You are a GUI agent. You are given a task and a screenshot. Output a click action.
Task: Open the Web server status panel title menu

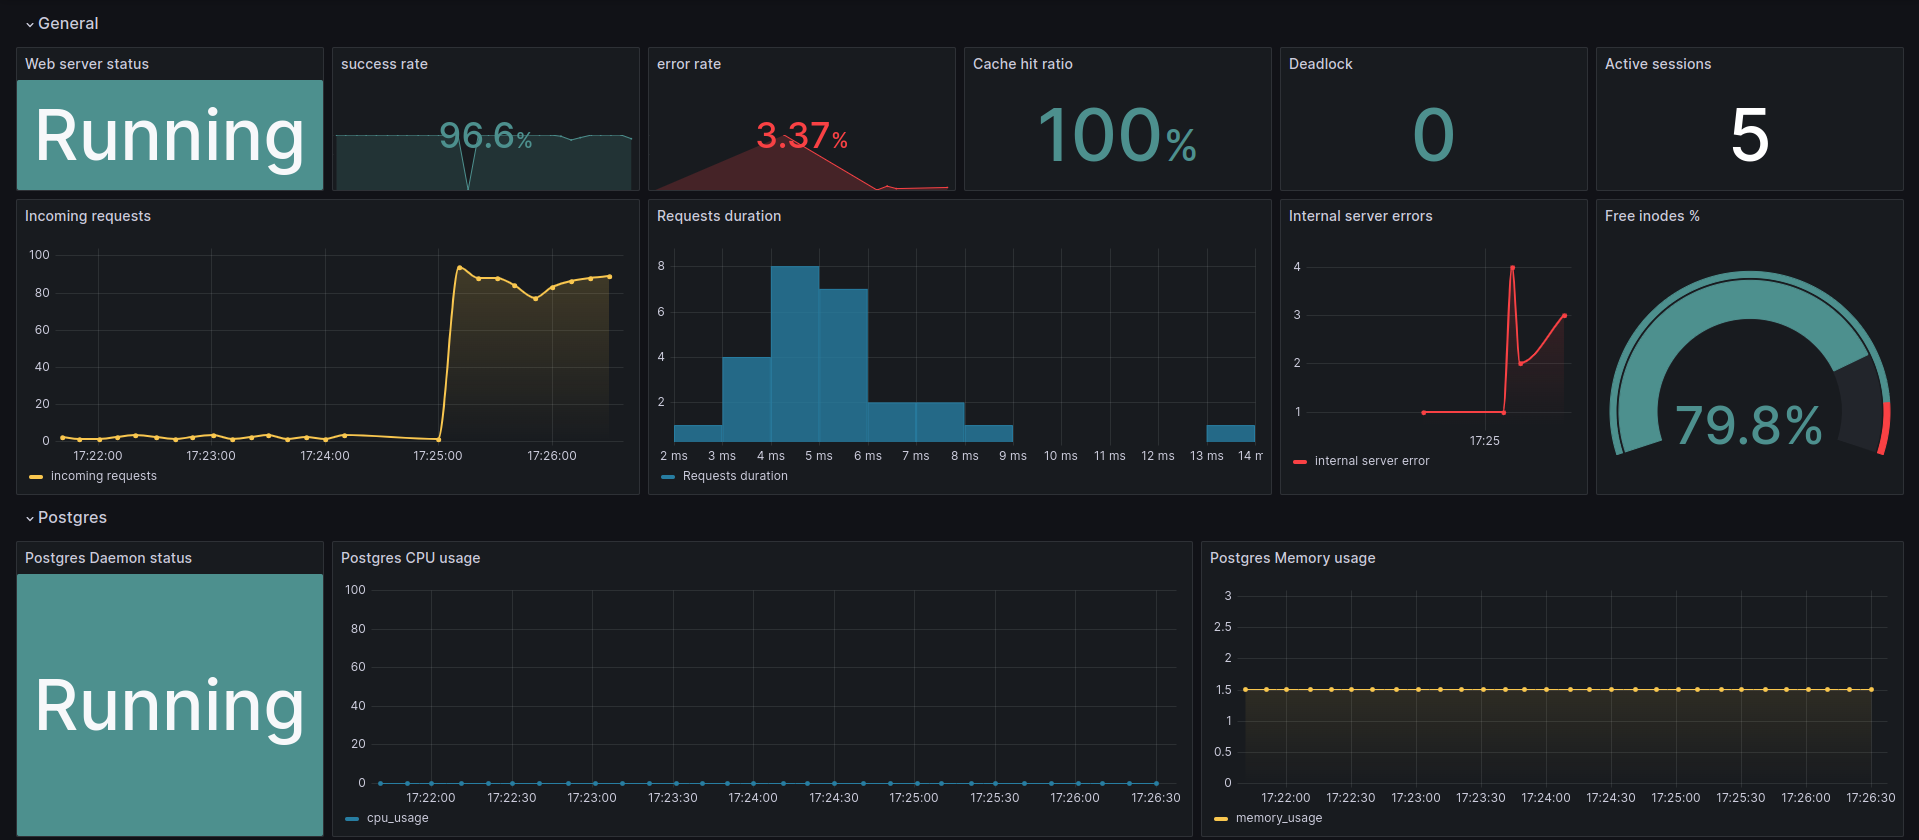click(x=87, y=64)
